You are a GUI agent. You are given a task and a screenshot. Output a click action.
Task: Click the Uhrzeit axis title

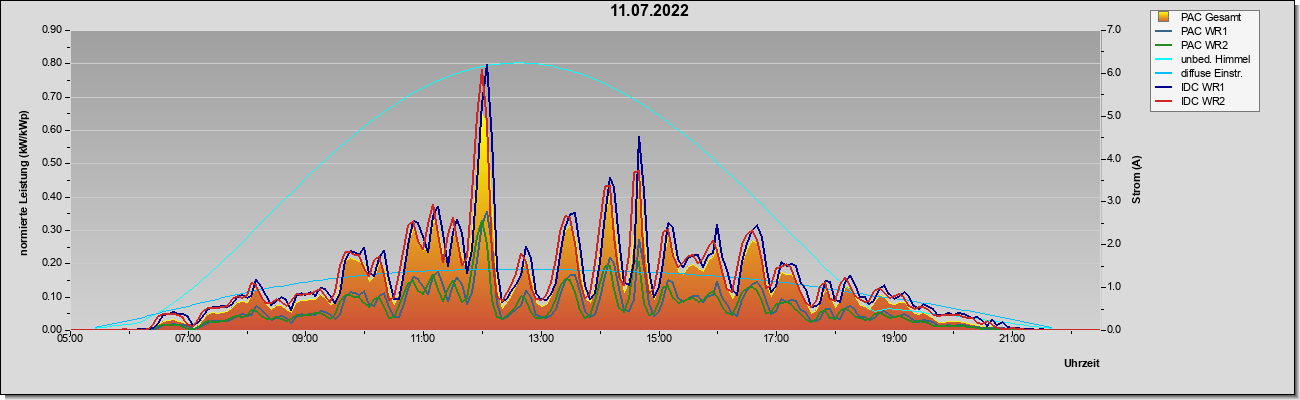1082,363
